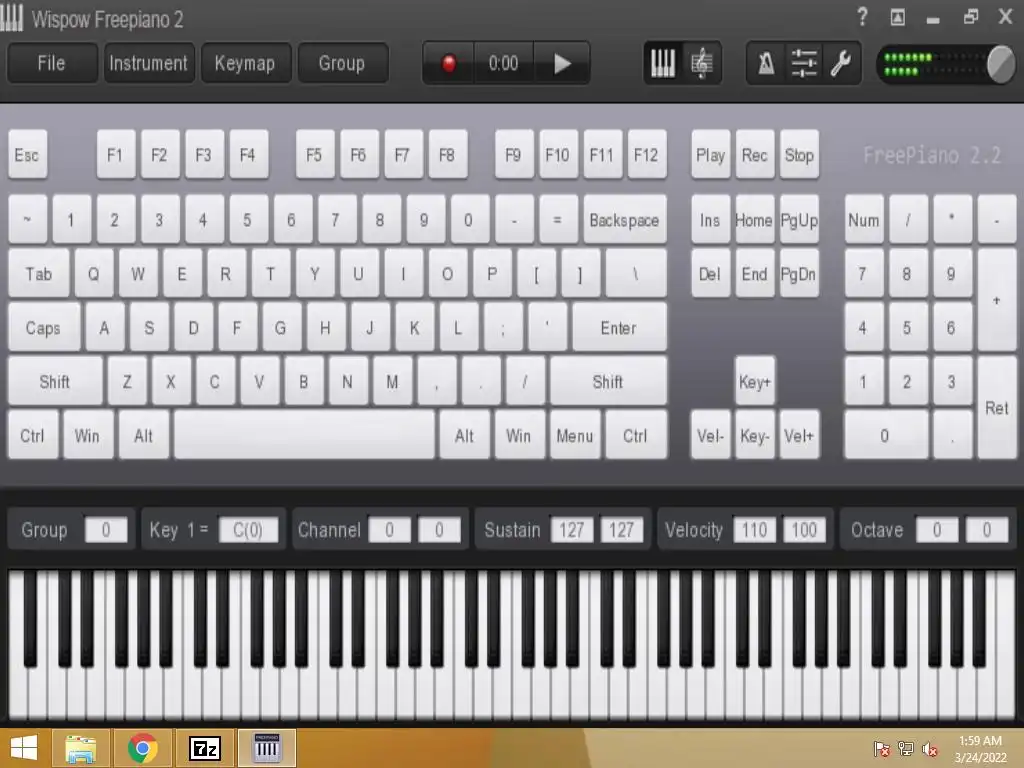Click the network tray icon
Viewport: 1024px width, 768px height.
click(x=905, y=749)
